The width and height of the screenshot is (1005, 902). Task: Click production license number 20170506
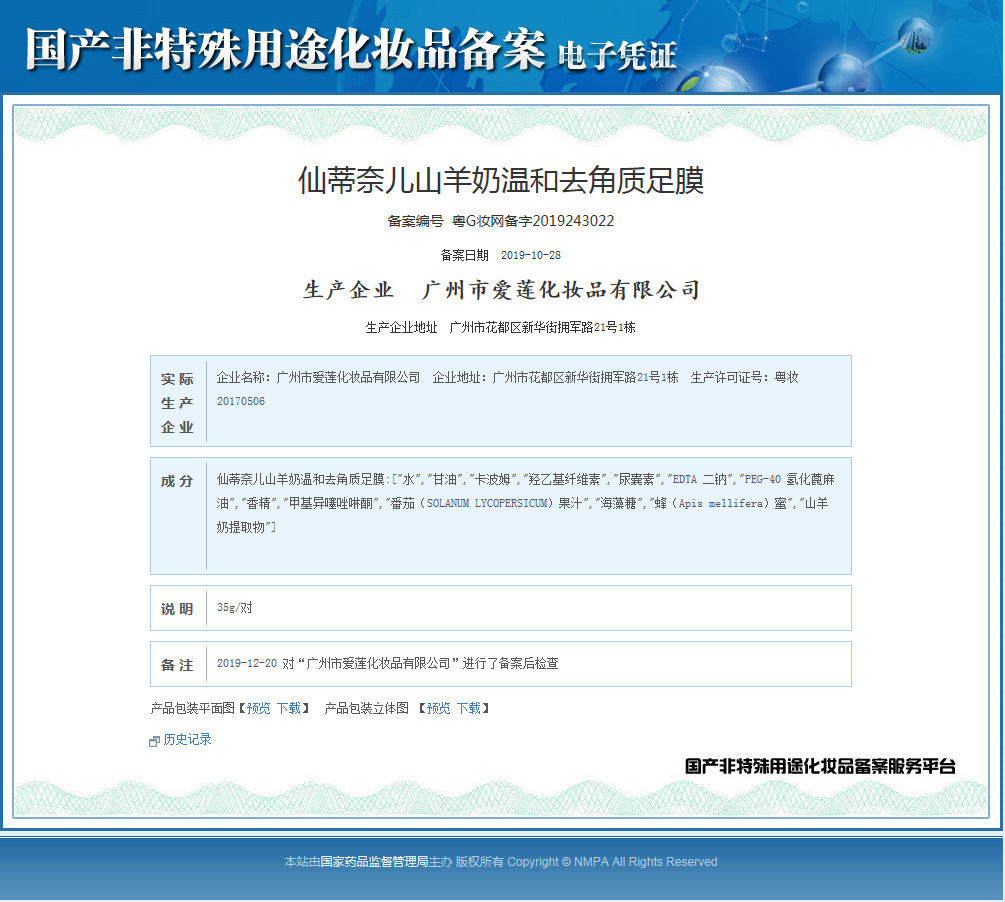click(240, 401)
